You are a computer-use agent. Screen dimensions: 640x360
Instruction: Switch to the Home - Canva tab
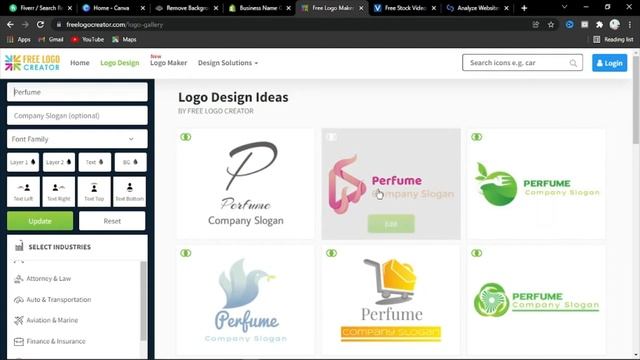[113, 8]
